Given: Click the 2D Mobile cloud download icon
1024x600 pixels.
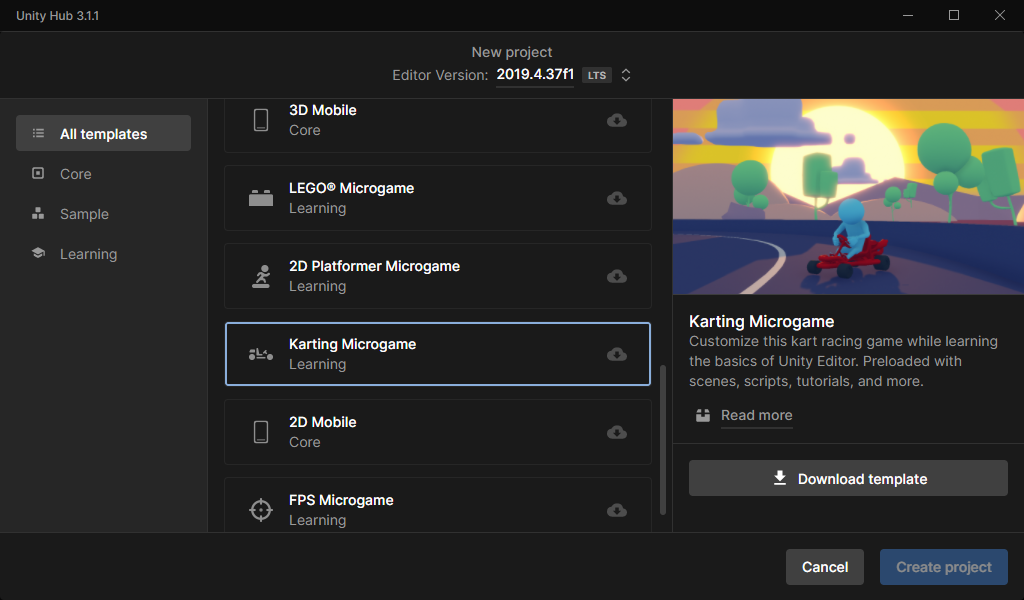Looking at the screenshot, I should pos(617,432).
